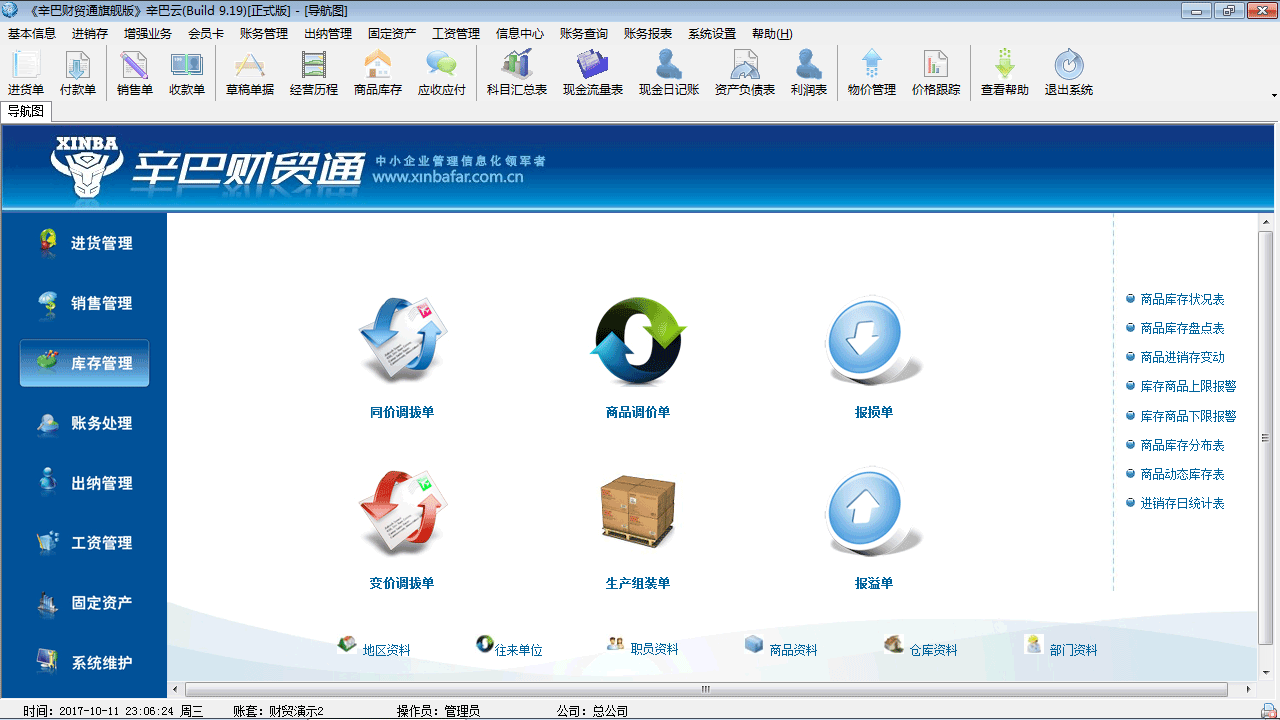1280x720 pixels.
Task: Open 现金日记账 toolbar icon
Action: tap(669, 73)
